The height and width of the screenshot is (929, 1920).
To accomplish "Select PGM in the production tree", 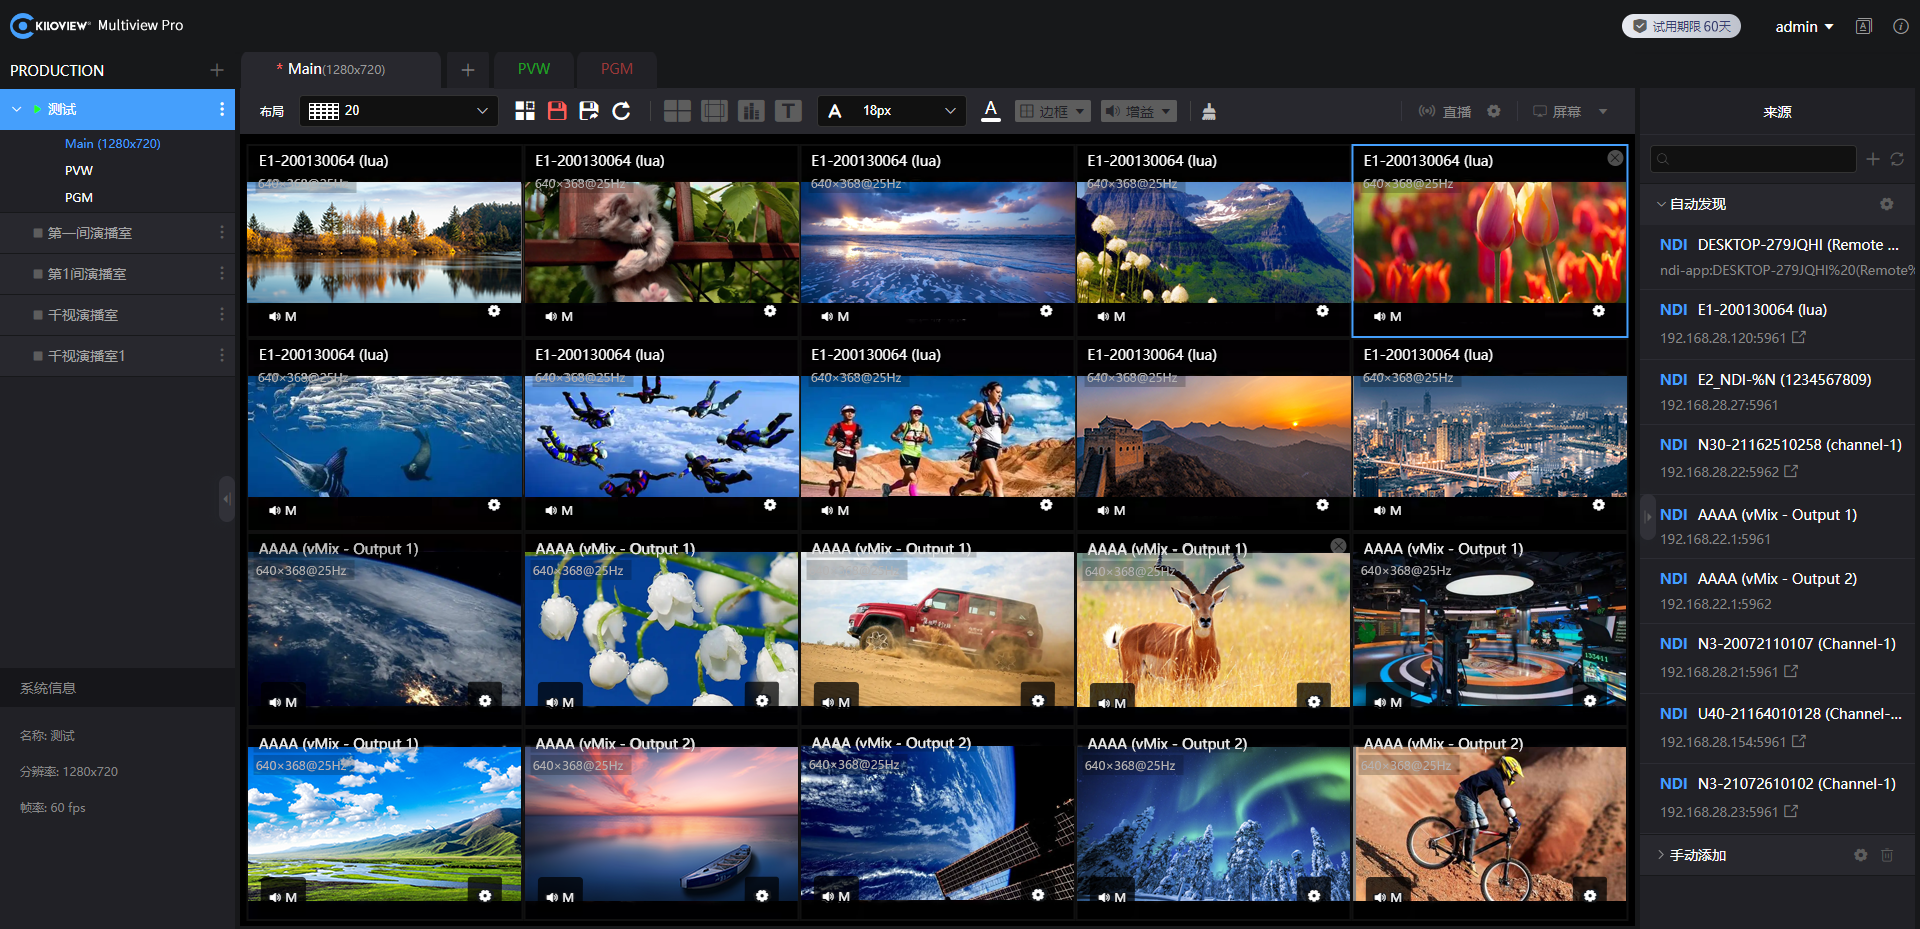I will [x=79, y=198].
